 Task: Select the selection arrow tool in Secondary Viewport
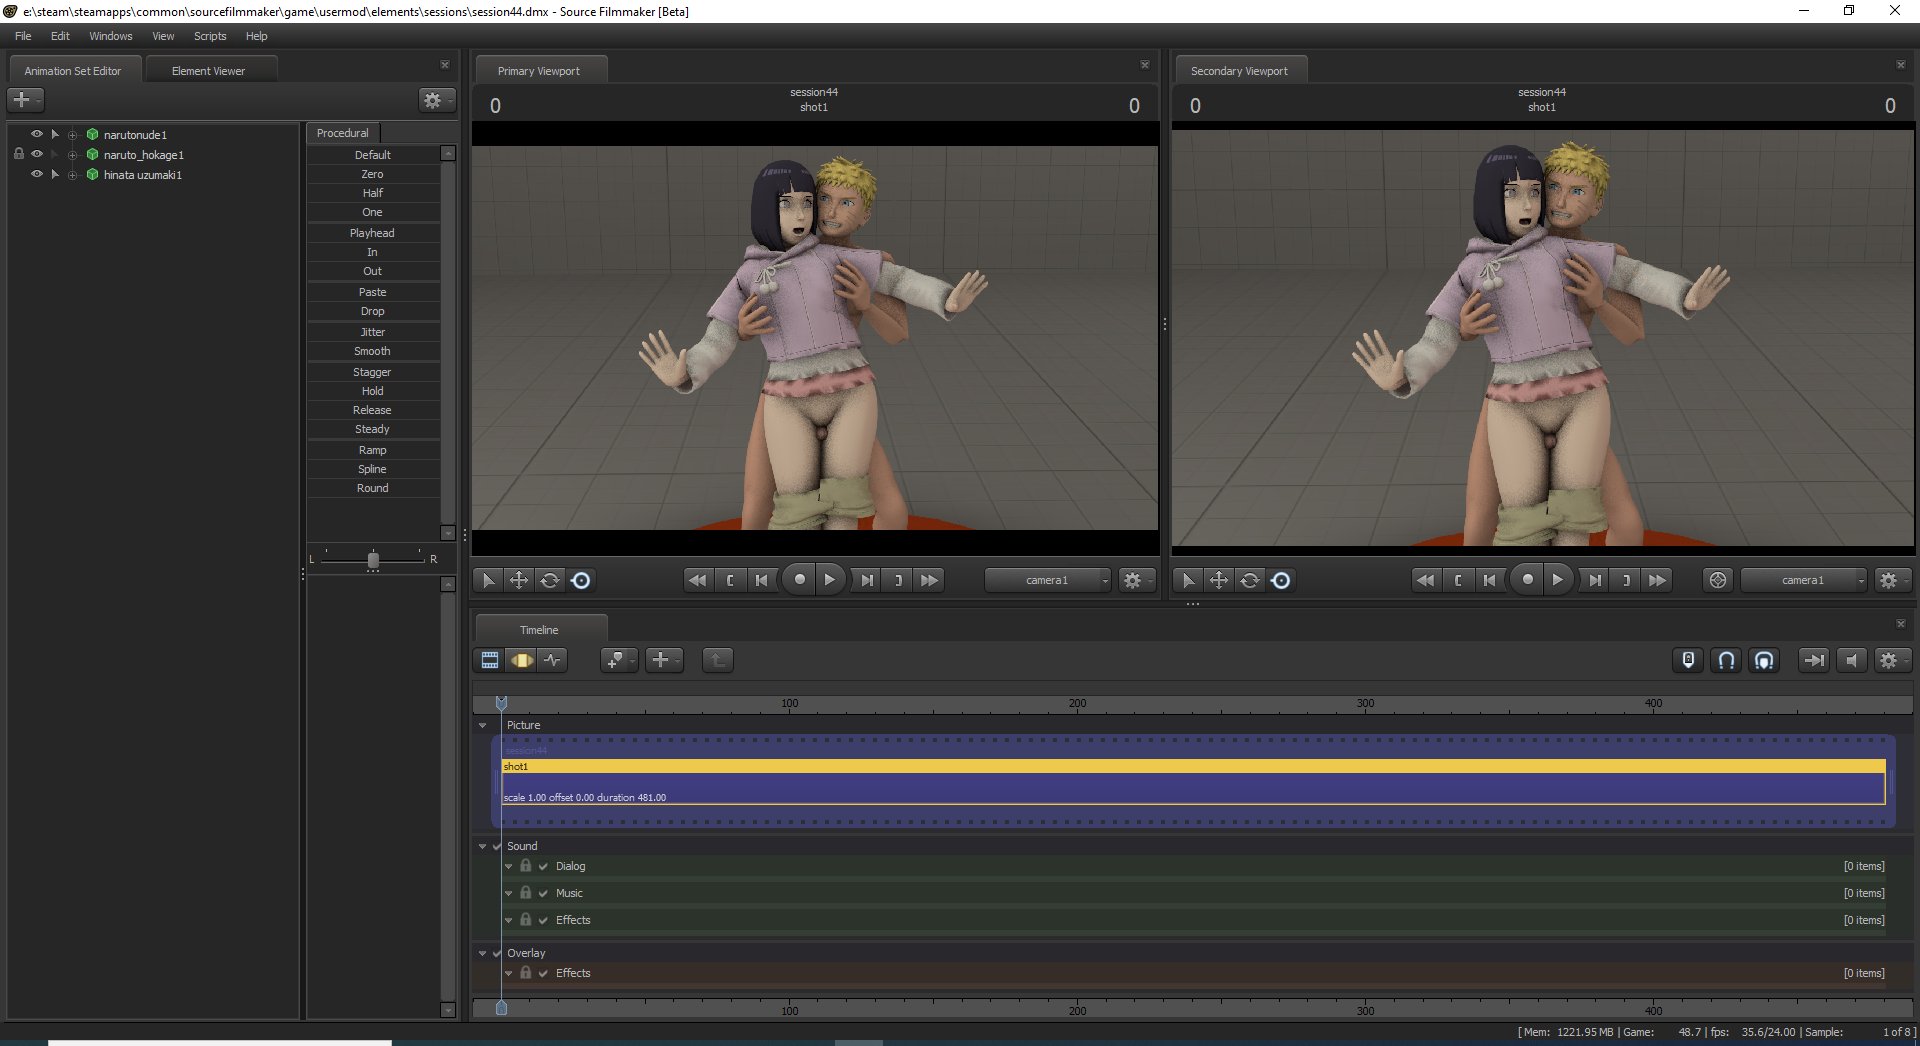[x=1188, y=580]
